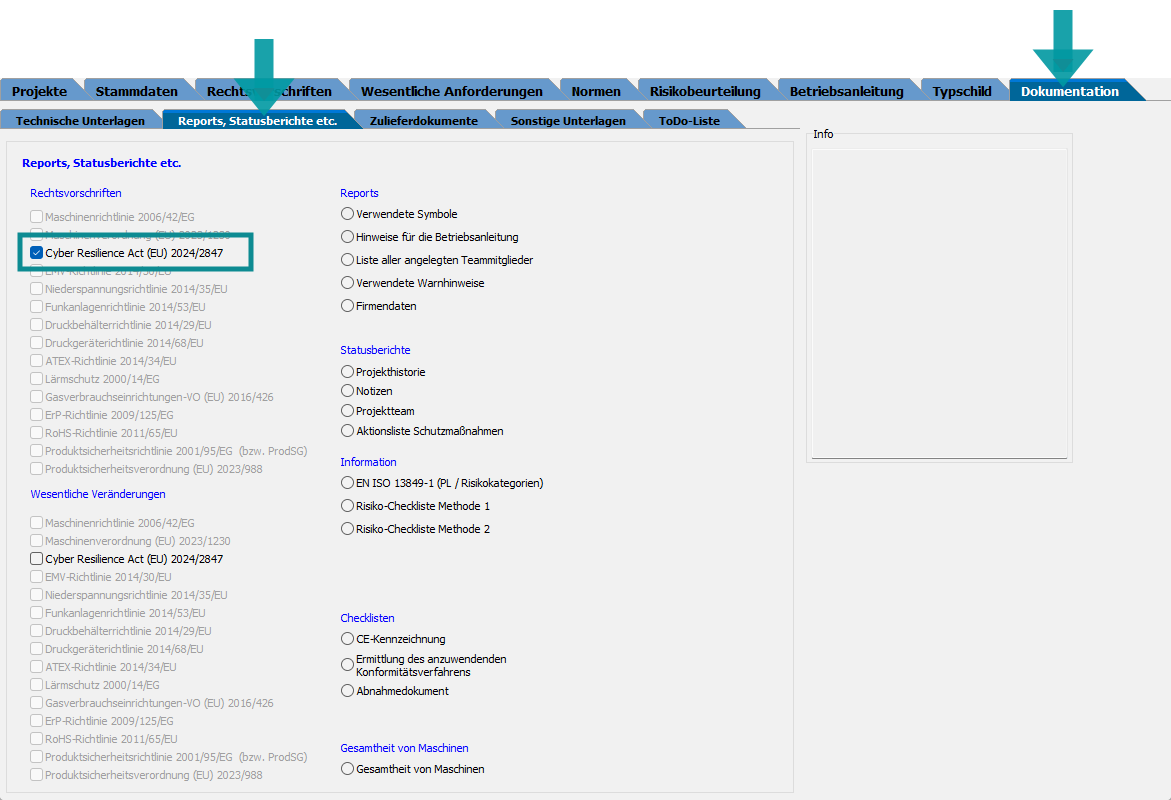Image resolution: width=1171 pixels, height=800 pixels.
Task: Uncheck Cyber Resilience Act under Rechtsvorschriften
Action: [x=37, y=253]
